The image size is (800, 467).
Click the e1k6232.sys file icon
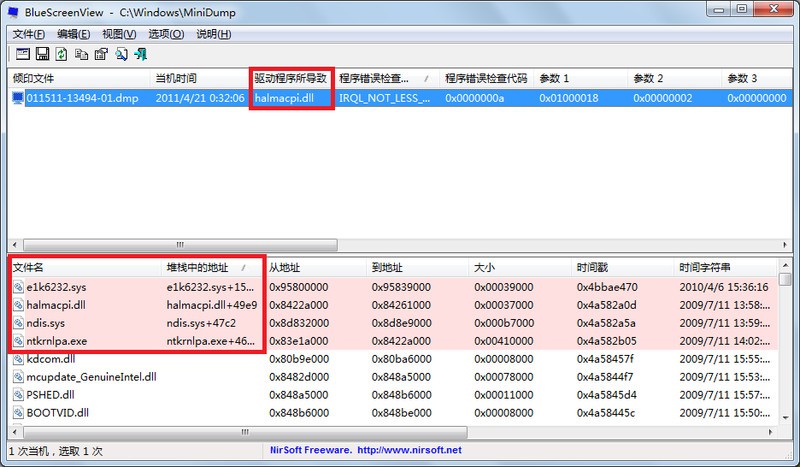18,287
